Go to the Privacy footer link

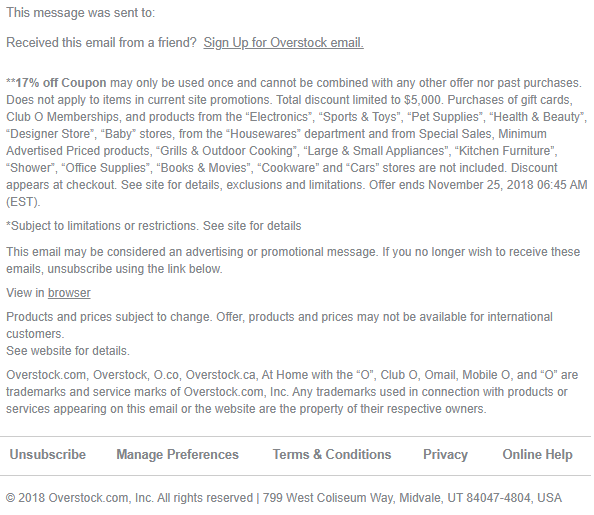tap(446, 454)
